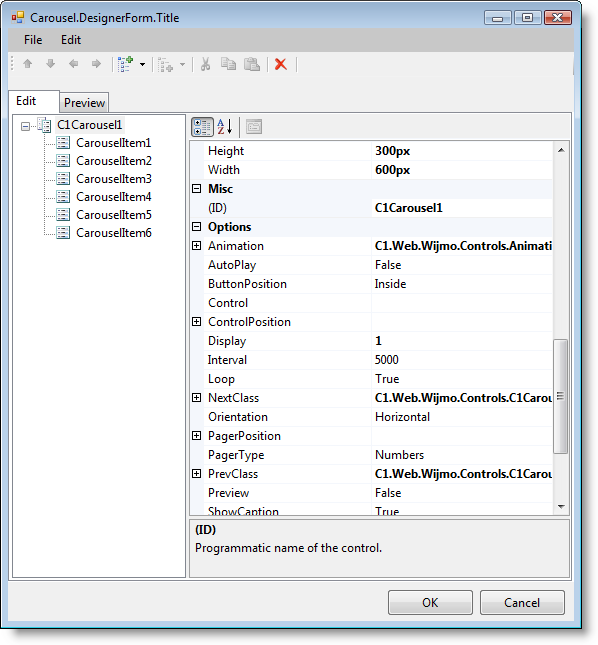Click the property grid scrollbar thumb
This screenshot has width=598, height=645.
pos(561,397)
